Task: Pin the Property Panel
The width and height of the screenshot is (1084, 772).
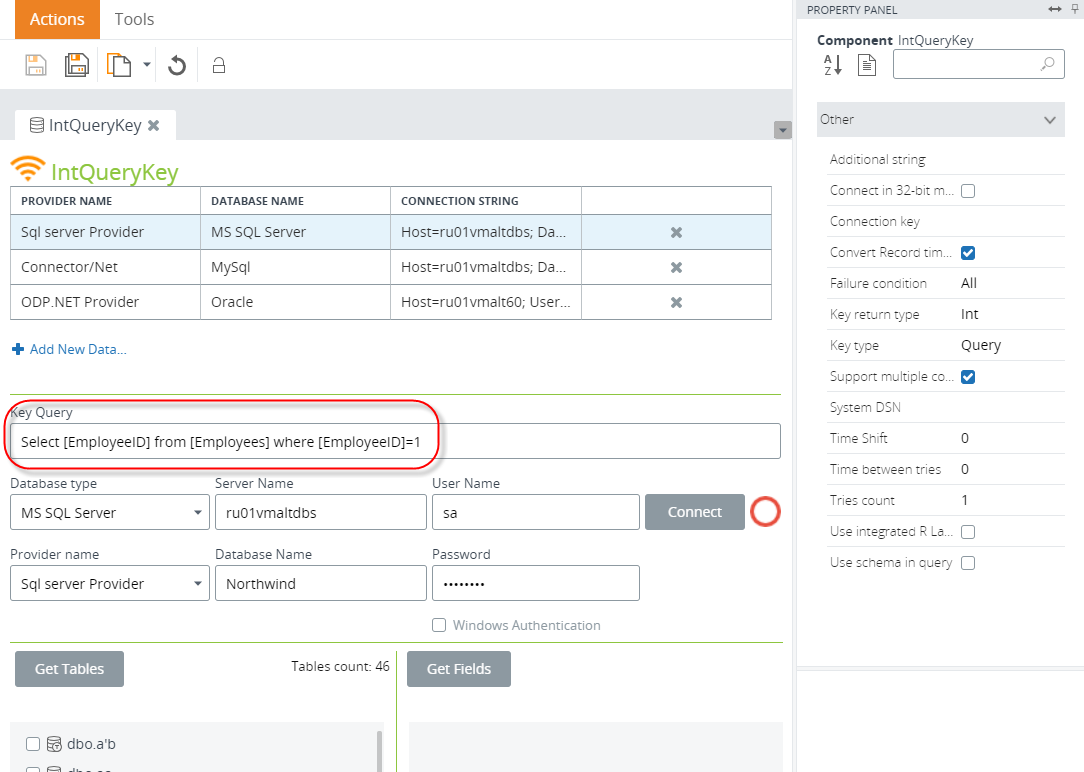Action: pyautogui.click(x=1074, y=9)
